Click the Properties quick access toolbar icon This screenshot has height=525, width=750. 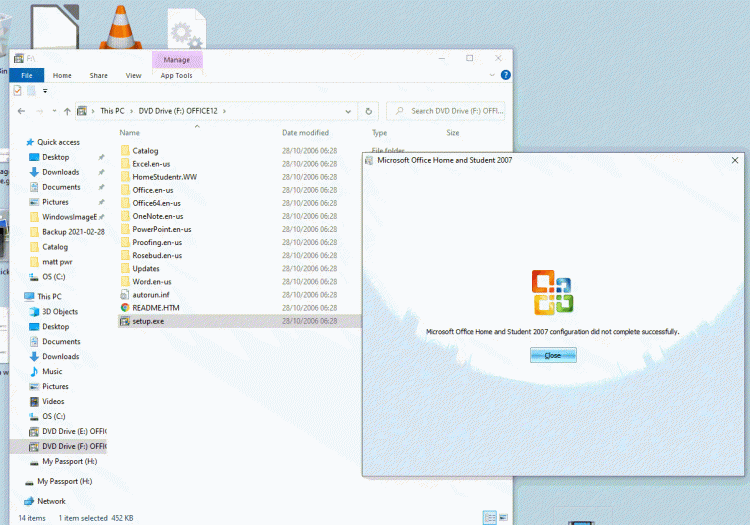pyautogui.click(x=18, y=90)
